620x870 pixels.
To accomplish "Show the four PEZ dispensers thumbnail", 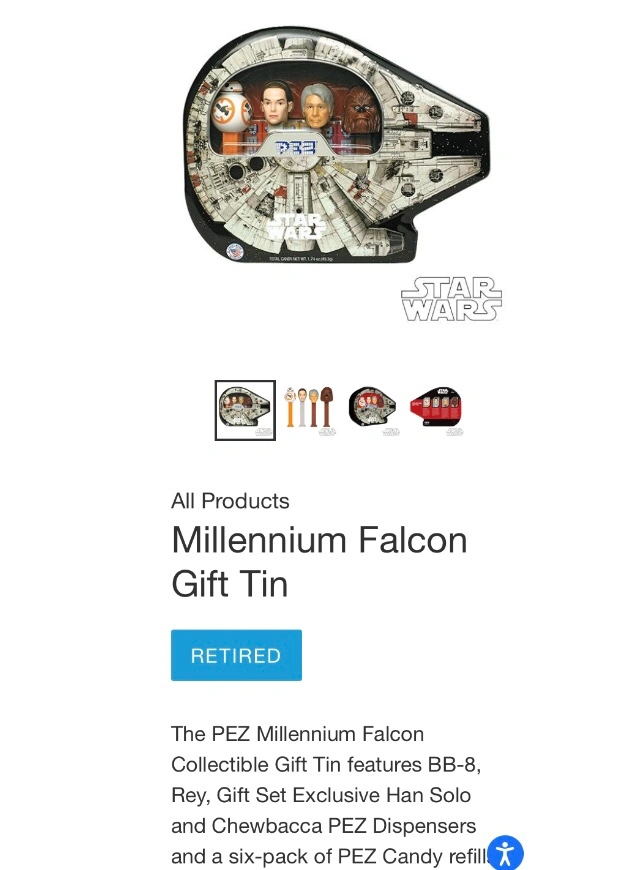I will coord(310,409).
